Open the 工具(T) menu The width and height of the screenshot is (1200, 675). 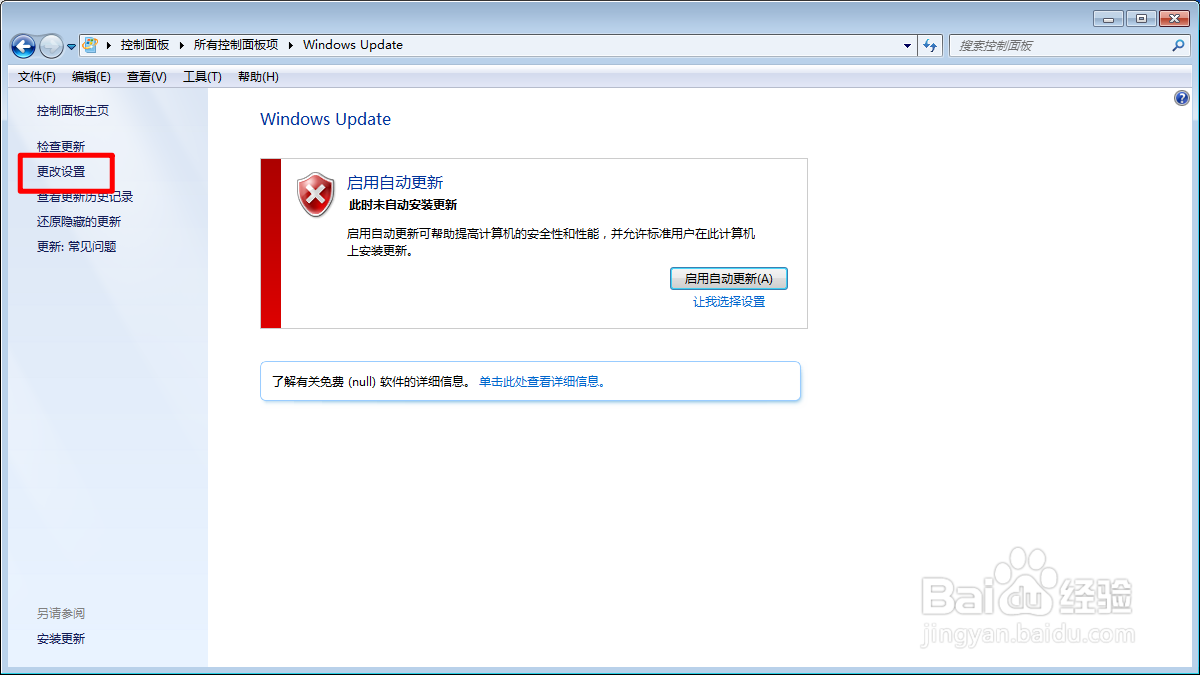(202, 77)
